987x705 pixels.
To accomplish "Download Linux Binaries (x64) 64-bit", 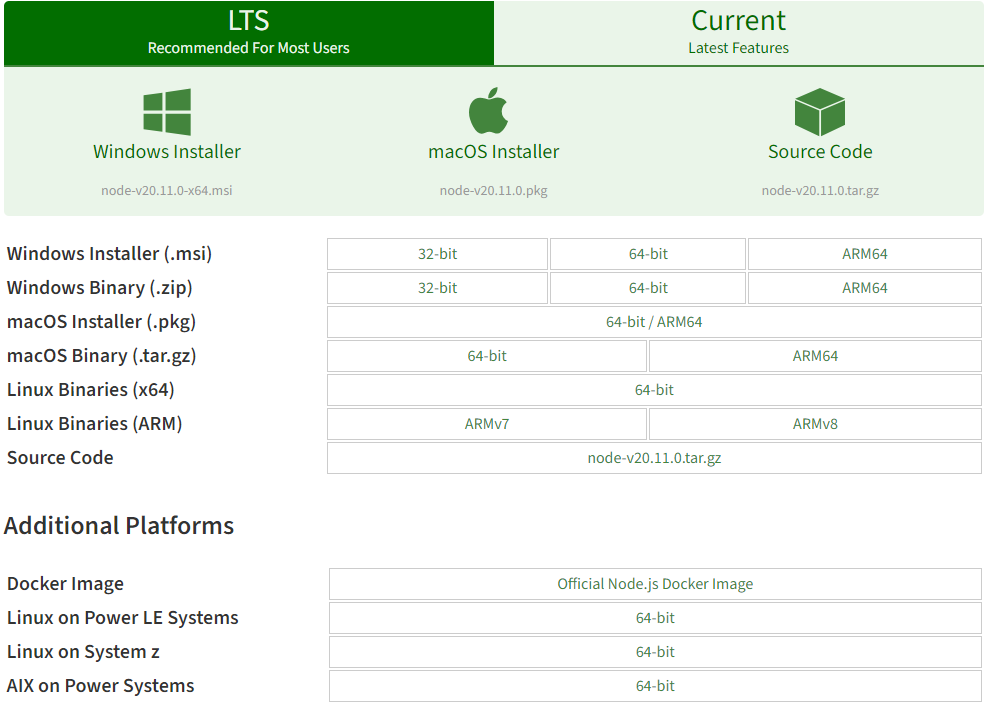I will (x=654, y=390).
